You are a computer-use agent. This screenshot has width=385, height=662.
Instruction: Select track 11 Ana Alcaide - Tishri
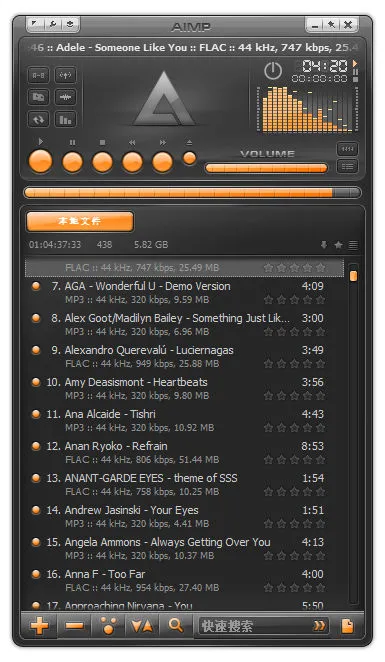(x=184, y=421)
